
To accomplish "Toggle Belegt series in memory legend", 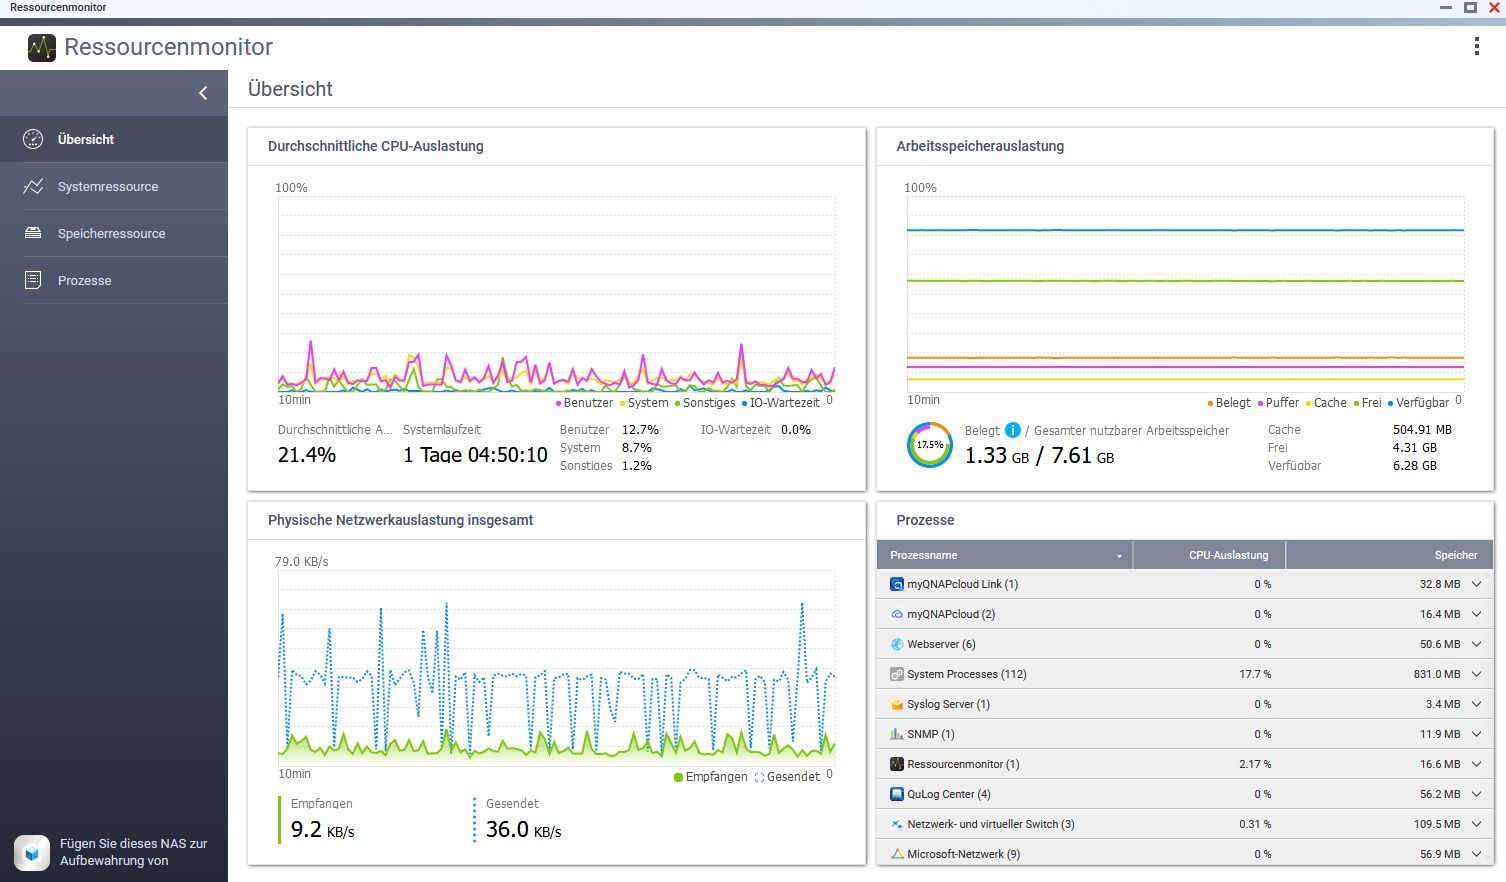I will pos(1229,403).
